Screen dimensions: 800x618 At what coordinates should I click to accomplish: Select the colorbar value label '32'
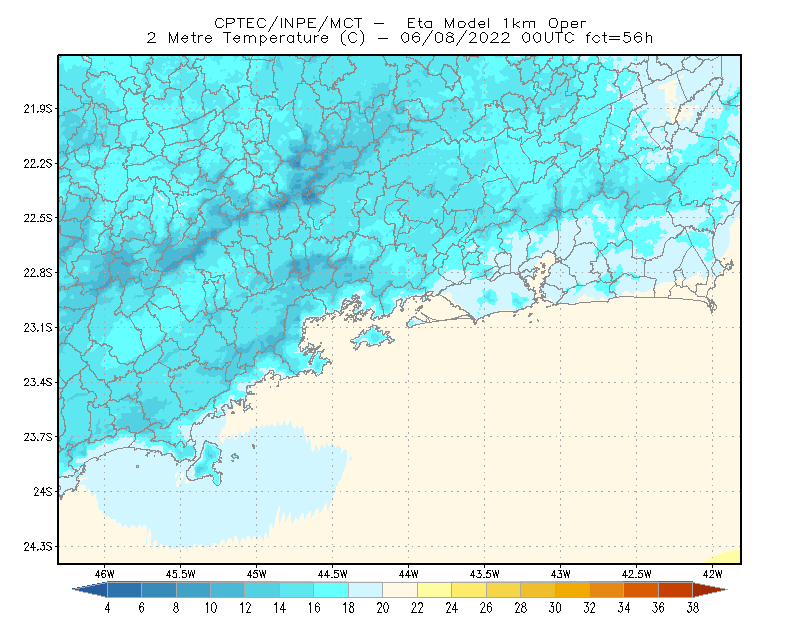pyautogui.click(x=589, y=608)
